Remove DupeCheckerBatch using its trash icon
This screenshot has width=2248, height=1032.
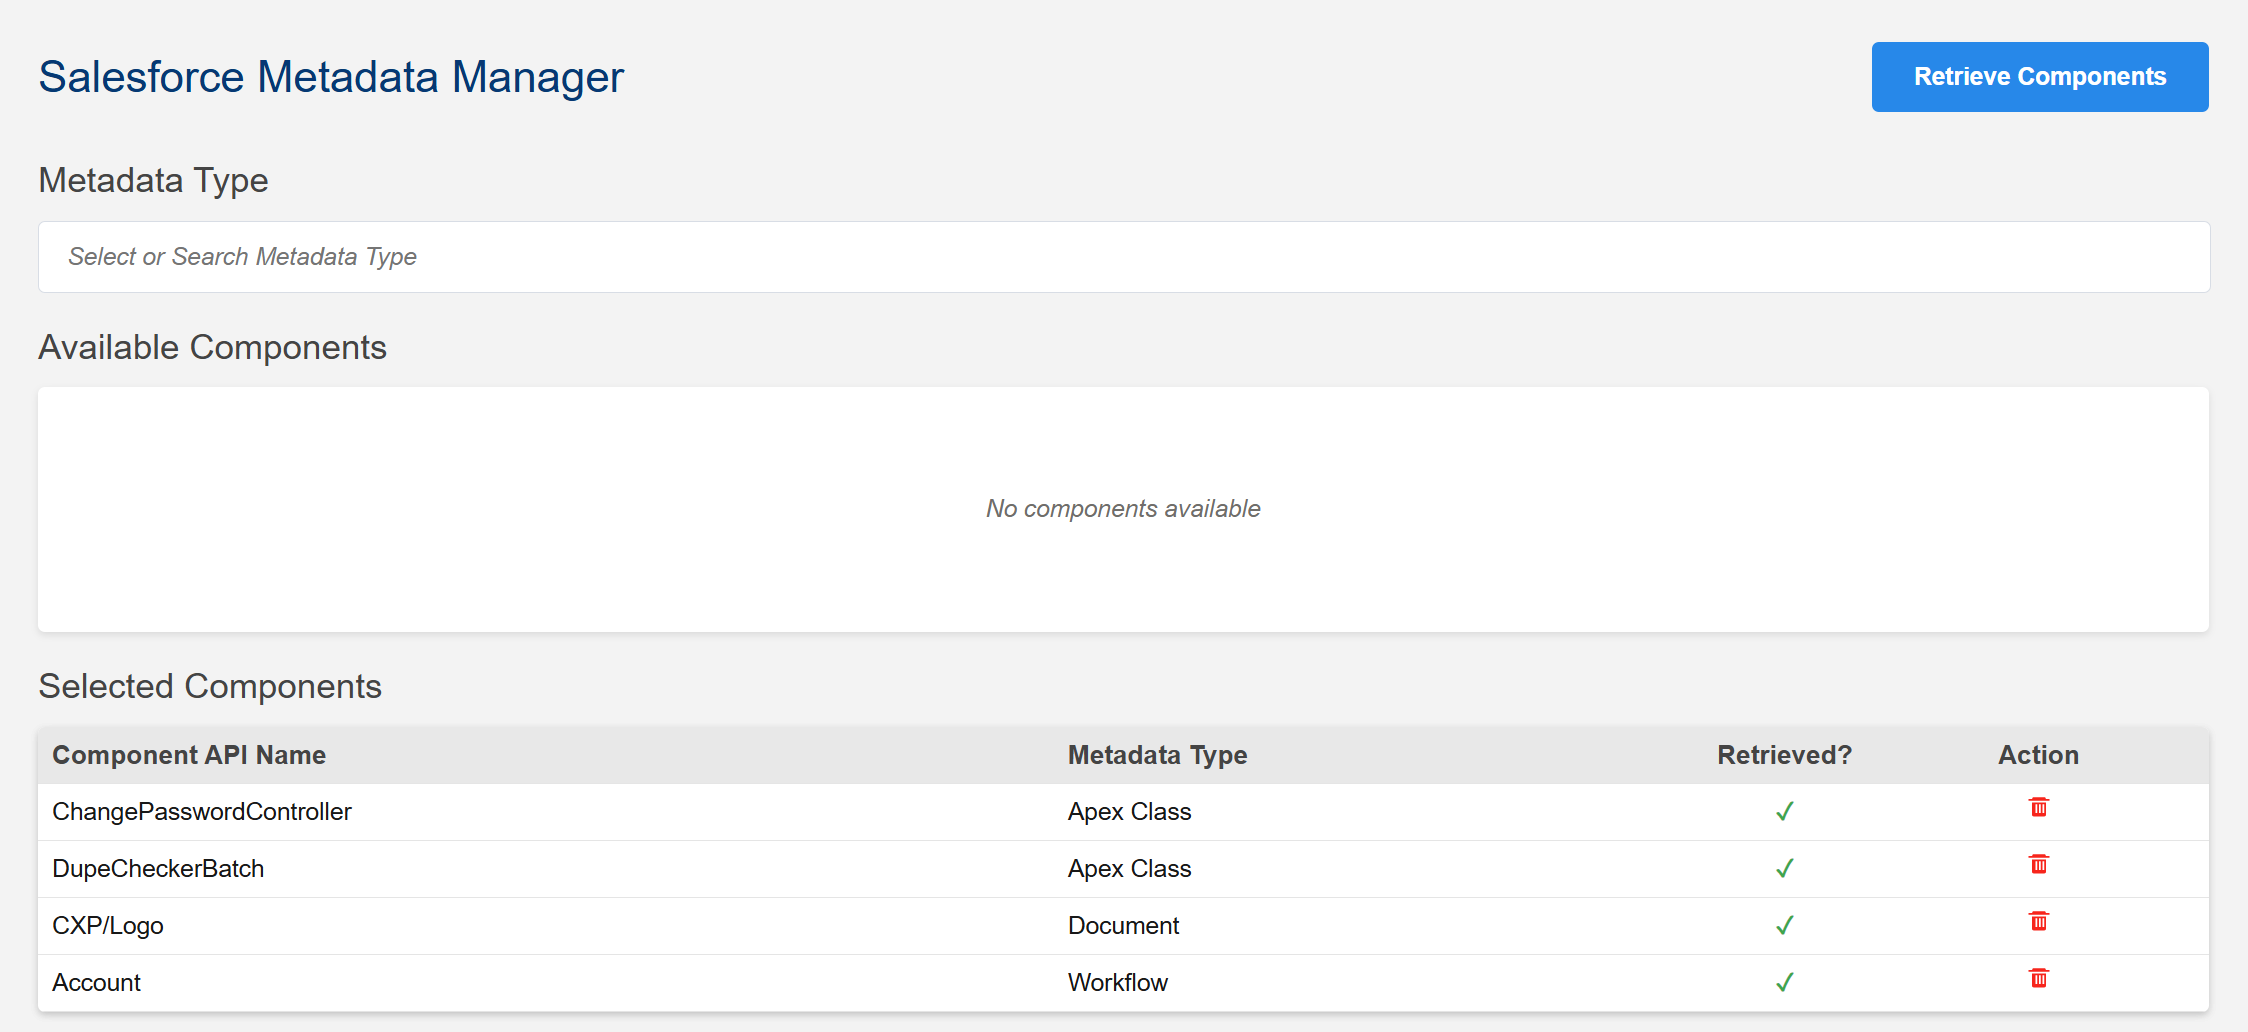pos(2038,864)
